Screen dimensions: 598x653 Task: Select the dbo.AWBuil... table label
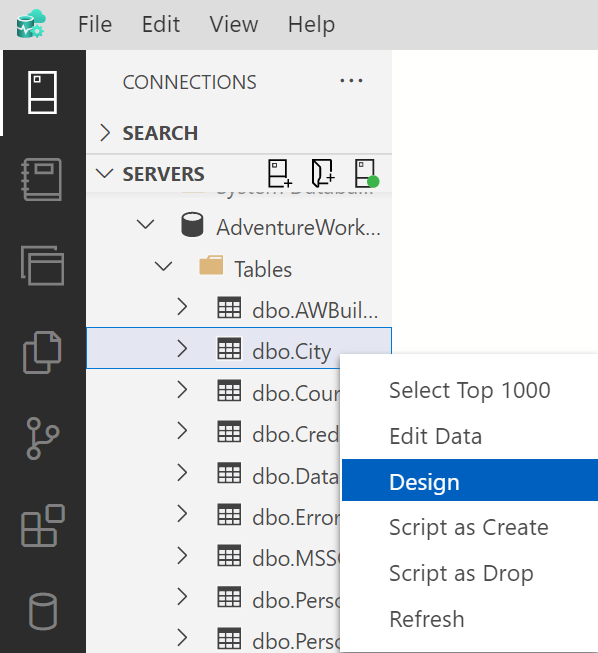[315, 311]
